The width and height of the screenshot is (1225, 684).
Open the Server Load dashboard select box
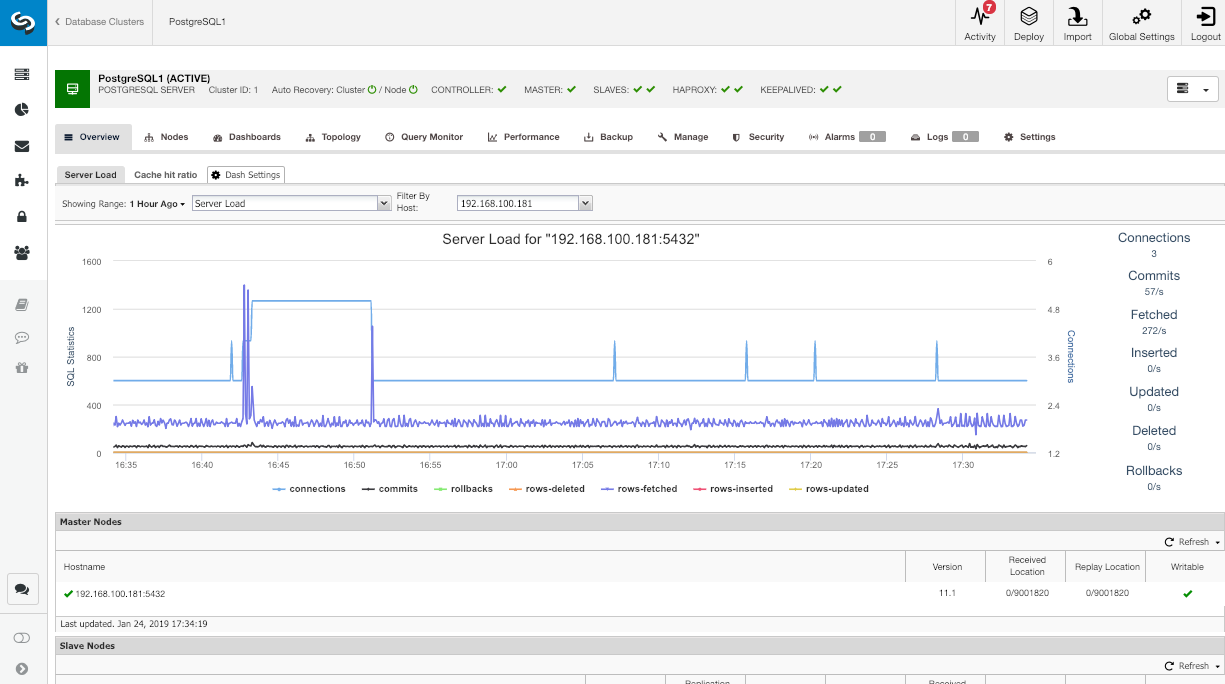point(291,203)
